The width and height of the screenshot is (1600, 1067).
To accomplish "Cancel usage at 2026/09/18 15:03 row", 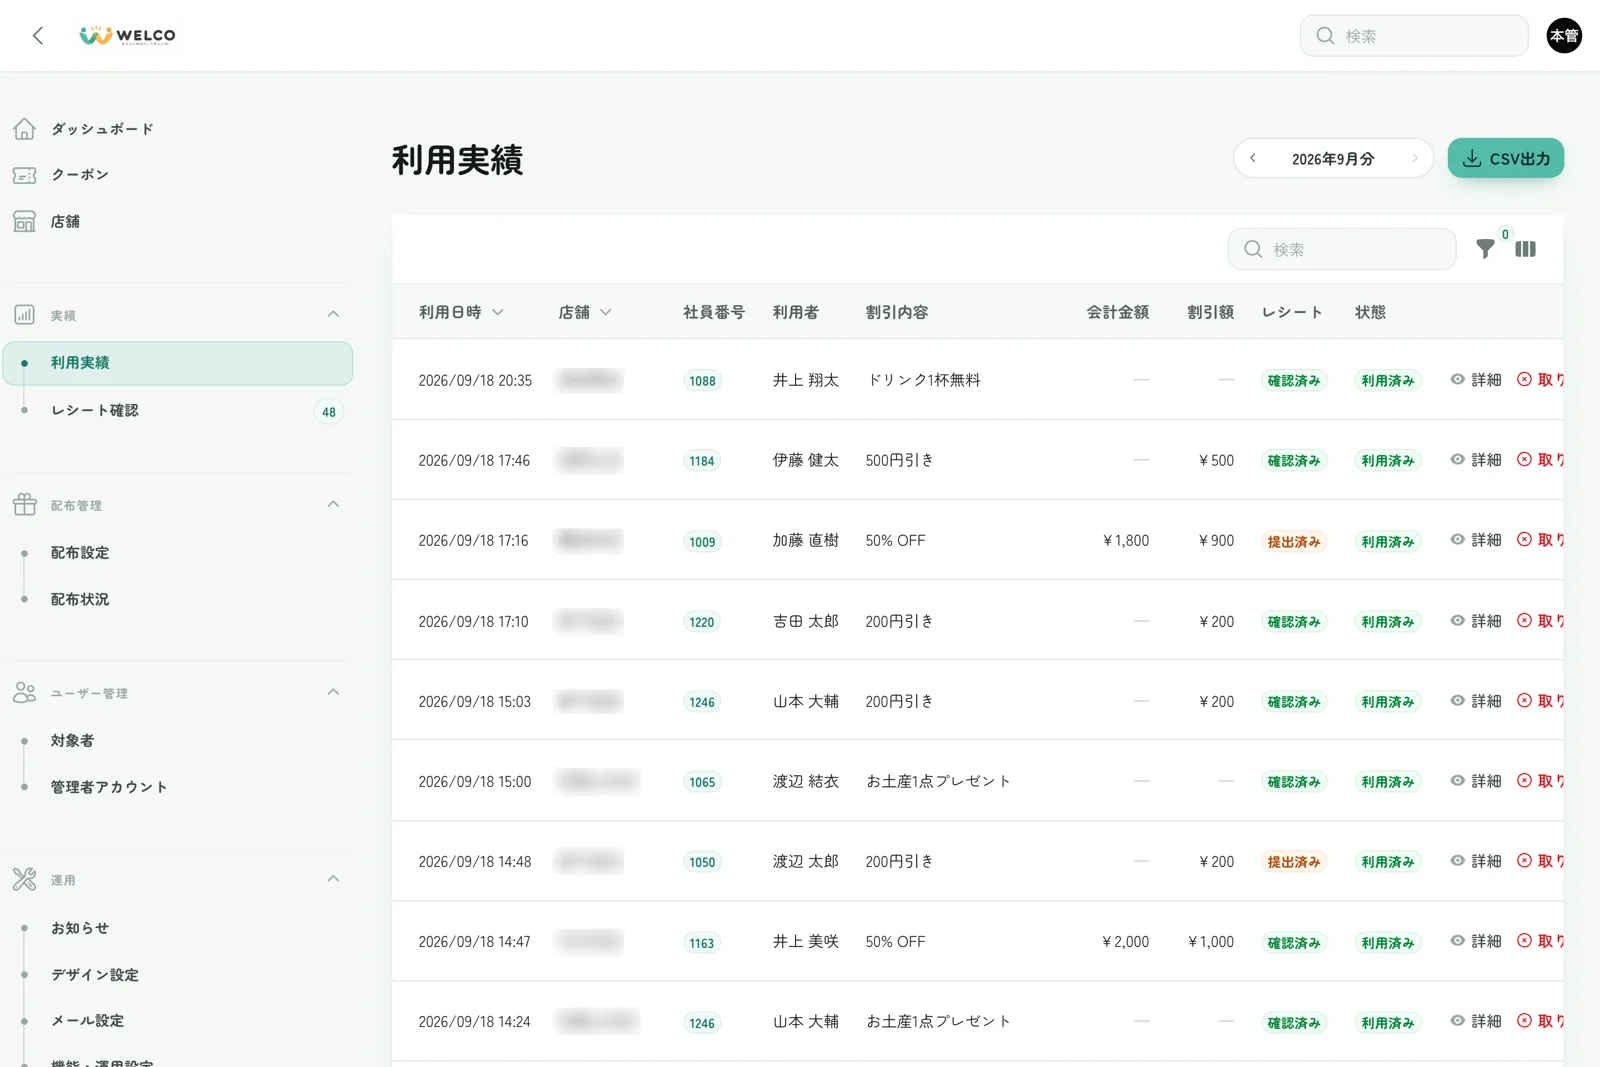I will click(x=1540, y=701).
